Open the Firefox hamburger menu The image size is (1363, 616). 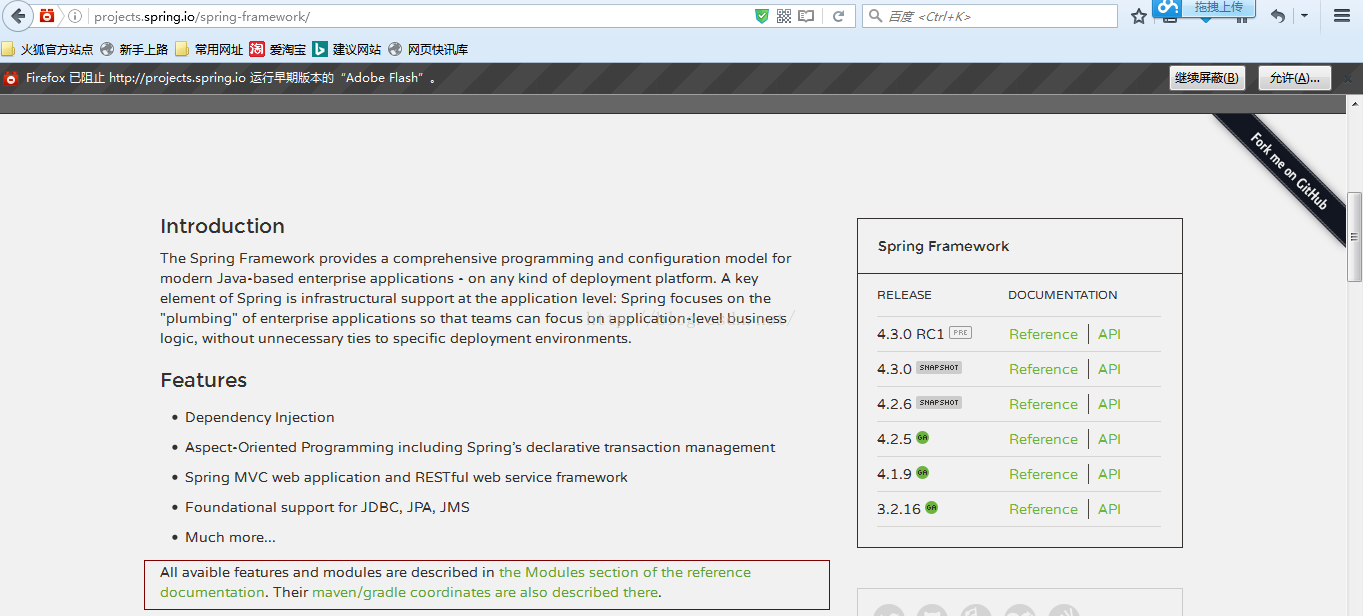(1342, 16)
